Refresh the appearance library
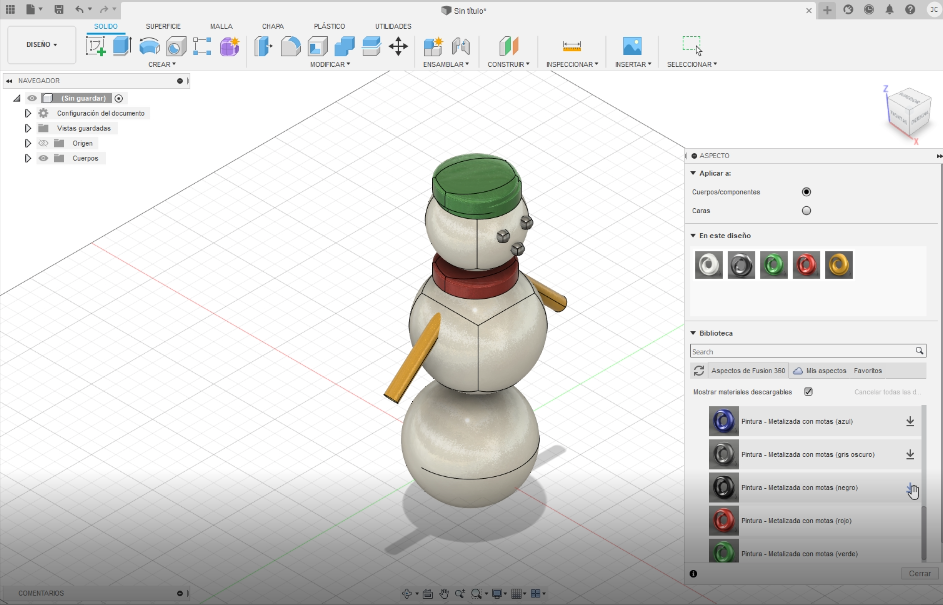 pos(698,370)
